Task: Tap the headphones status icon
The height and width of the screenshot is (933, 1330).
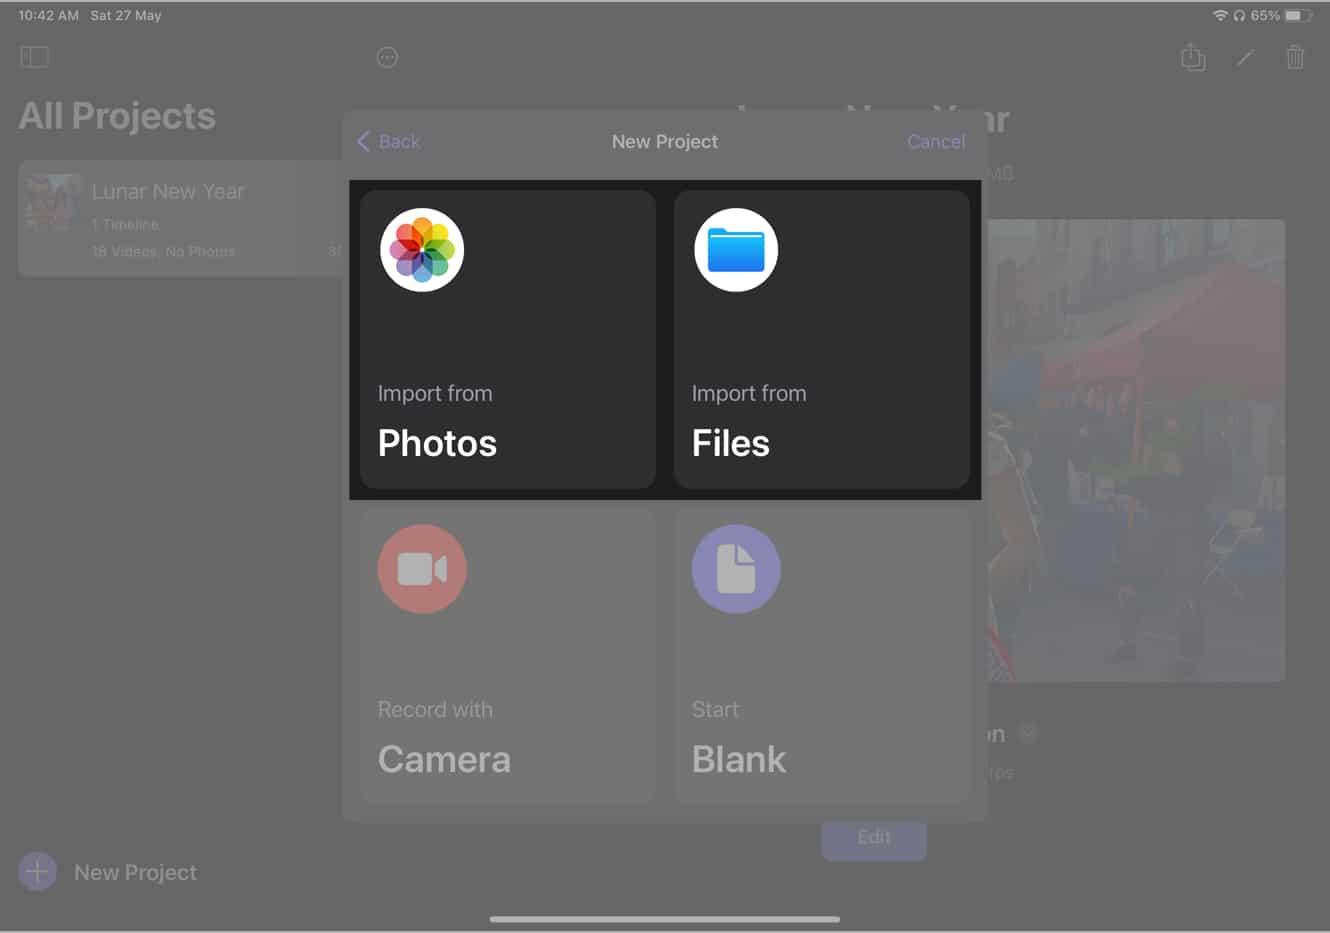Action: pos(1240,16)
